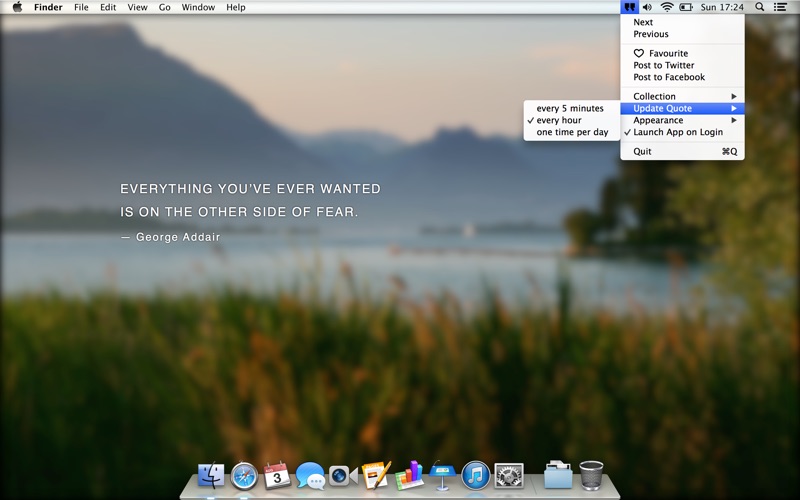Open the volume control in menu bar
Screen dimensions: 800x500
pos(647,7)
